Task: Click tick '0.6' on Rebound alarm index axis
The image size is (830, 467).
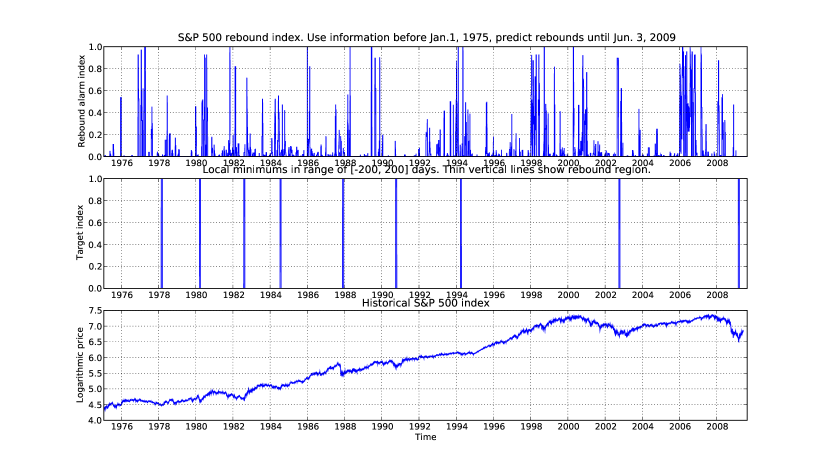Action: point(95,91)
